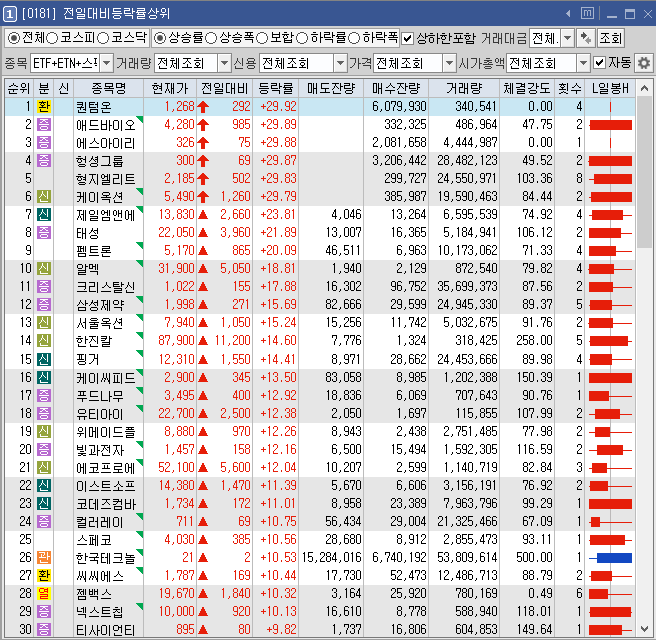Click the 증 badge on 애드바이오 row
Screen dimensions: 656x640
44,125
